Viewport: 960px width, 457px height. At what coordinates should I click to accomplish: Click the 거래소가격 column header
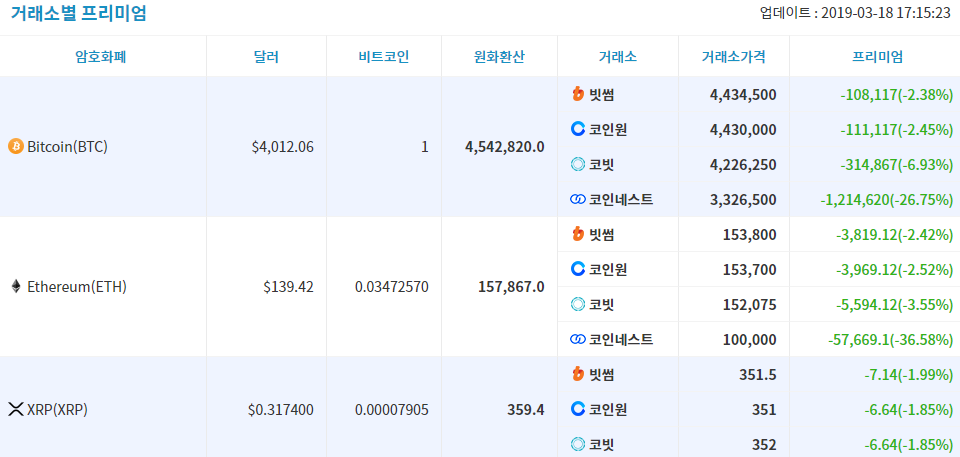pos(733,57)
